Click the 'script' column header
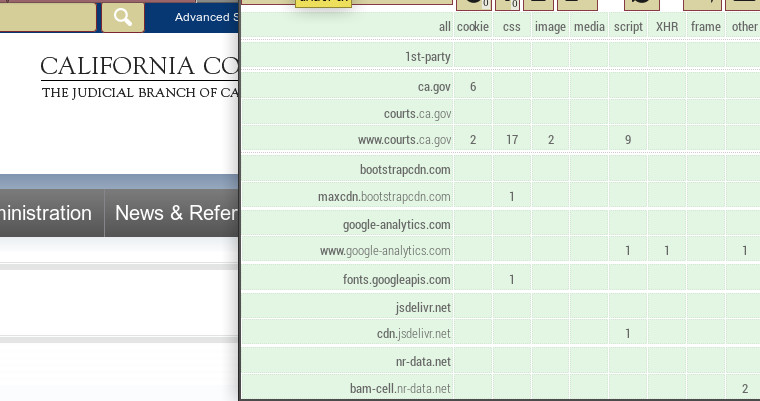Image resolution: width=760 pixels, height=401 pixels. point(628,26)
